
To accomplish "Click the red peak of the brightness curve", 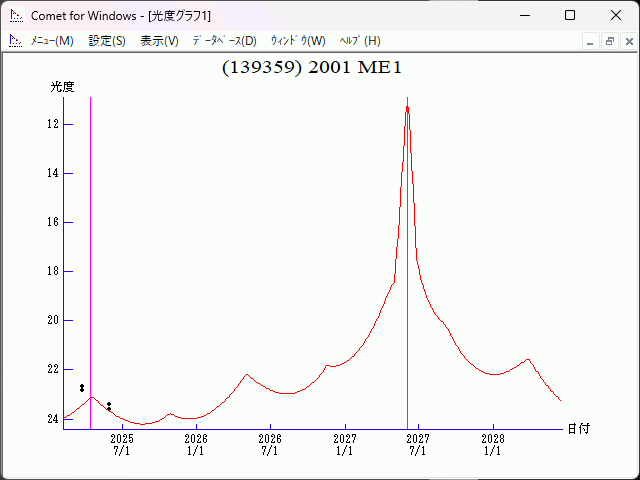I will pyautogui.click(x=407, y=108).
